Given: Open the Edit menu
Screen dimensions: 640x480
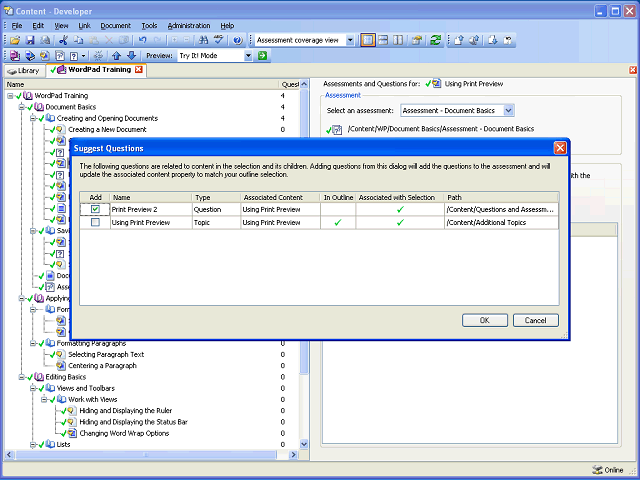Looking at the screenshot, I should (38, 25).
